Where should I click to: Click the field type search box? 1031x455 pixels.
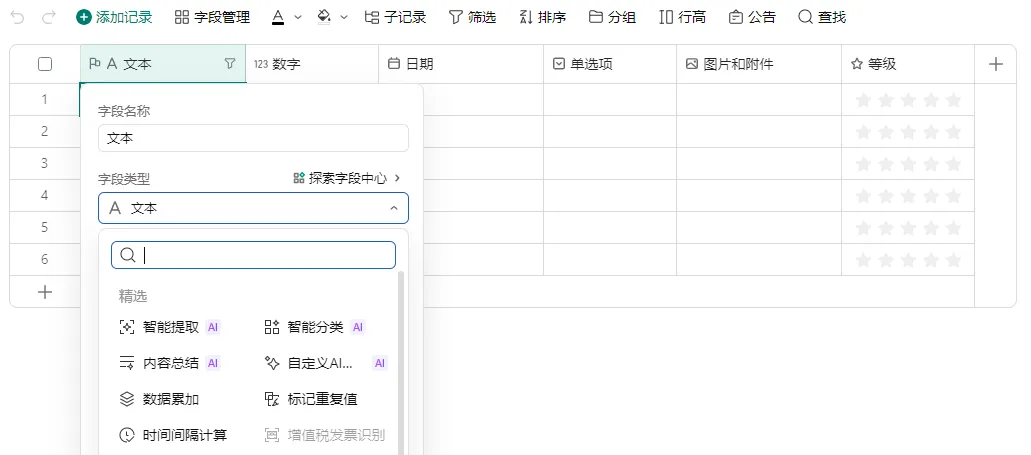[x=253, y=255]
